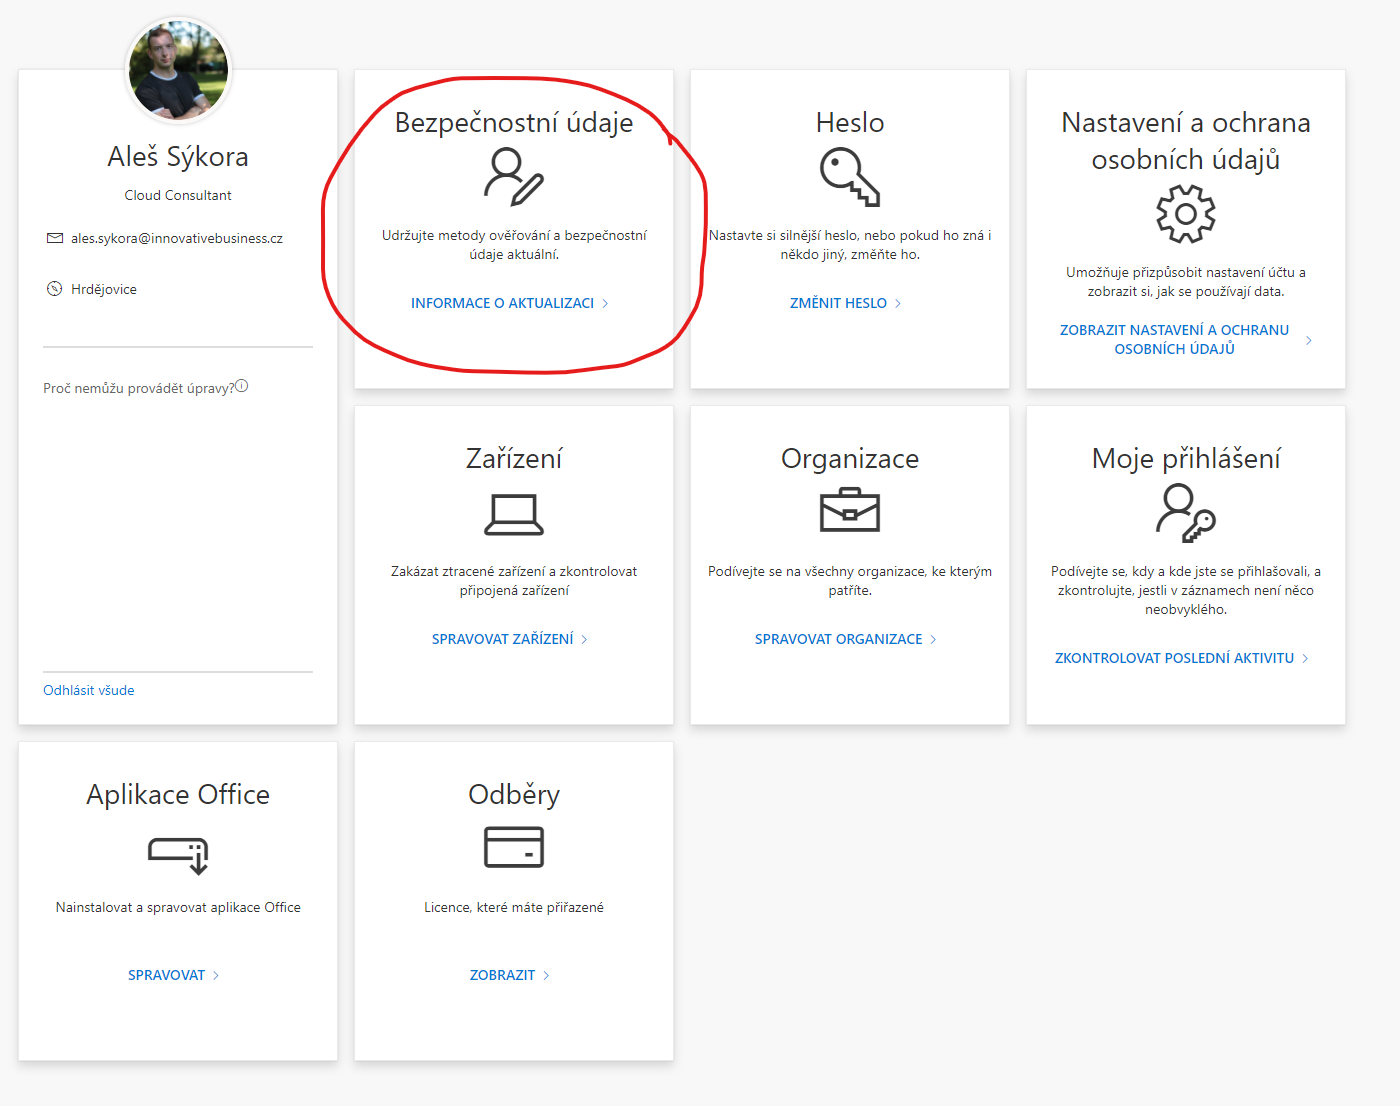This screenshot has height=1106, width=1400.
Task: Click the Heslo heading
Action: (x=850, y=122)
